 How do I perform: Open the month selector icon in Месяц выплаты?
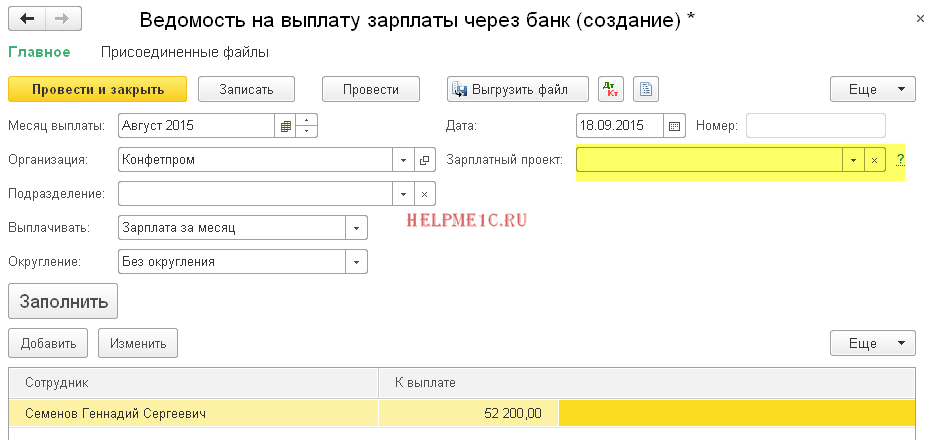(x=285, y=126)
